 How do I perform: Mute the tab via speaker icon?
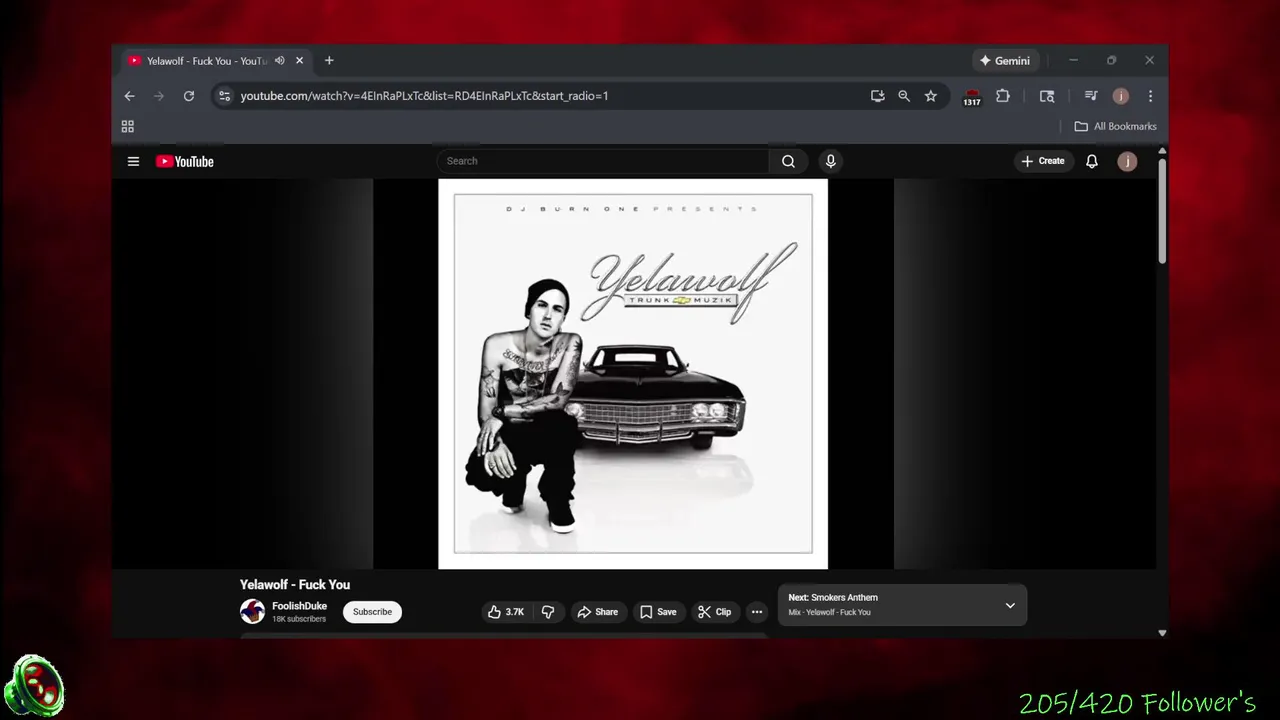(280, 61)
